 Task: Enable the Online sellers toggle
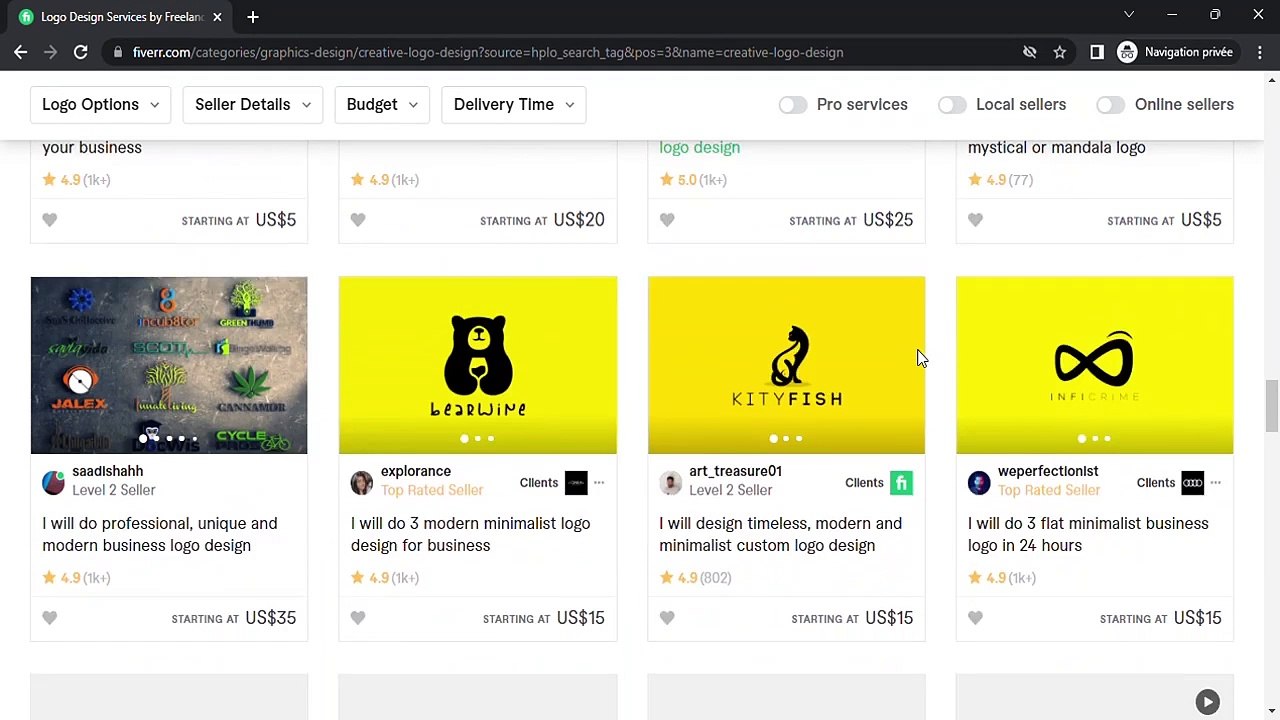(x=1110, y=104)
